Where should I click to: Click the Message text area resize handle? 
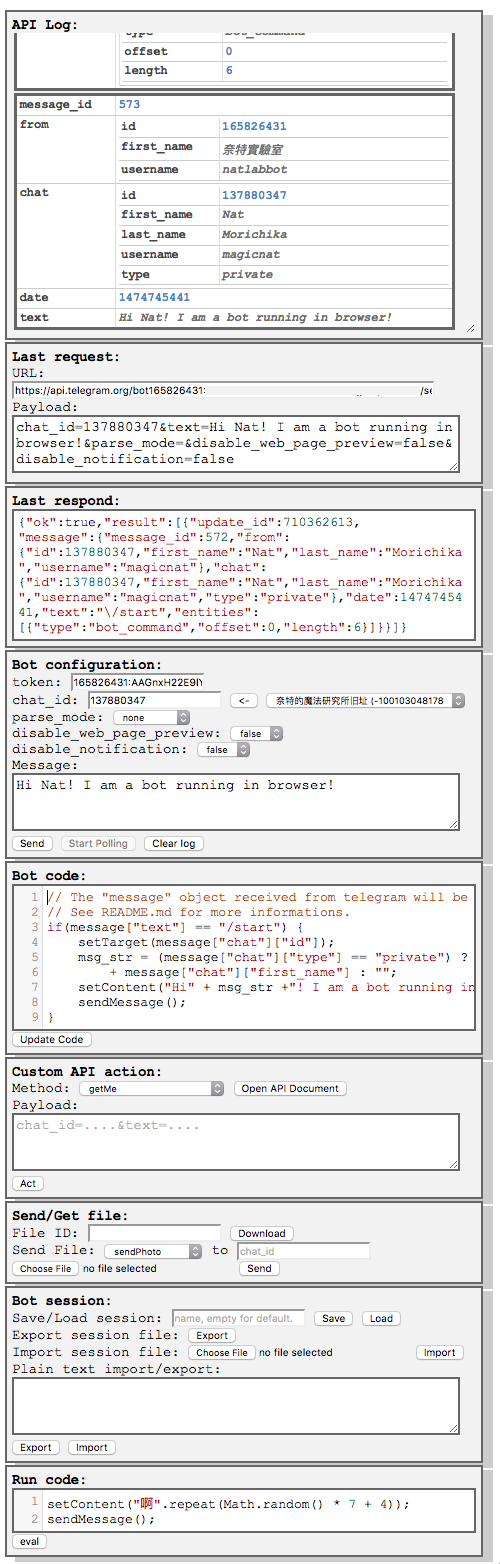(x=454, y=824)
